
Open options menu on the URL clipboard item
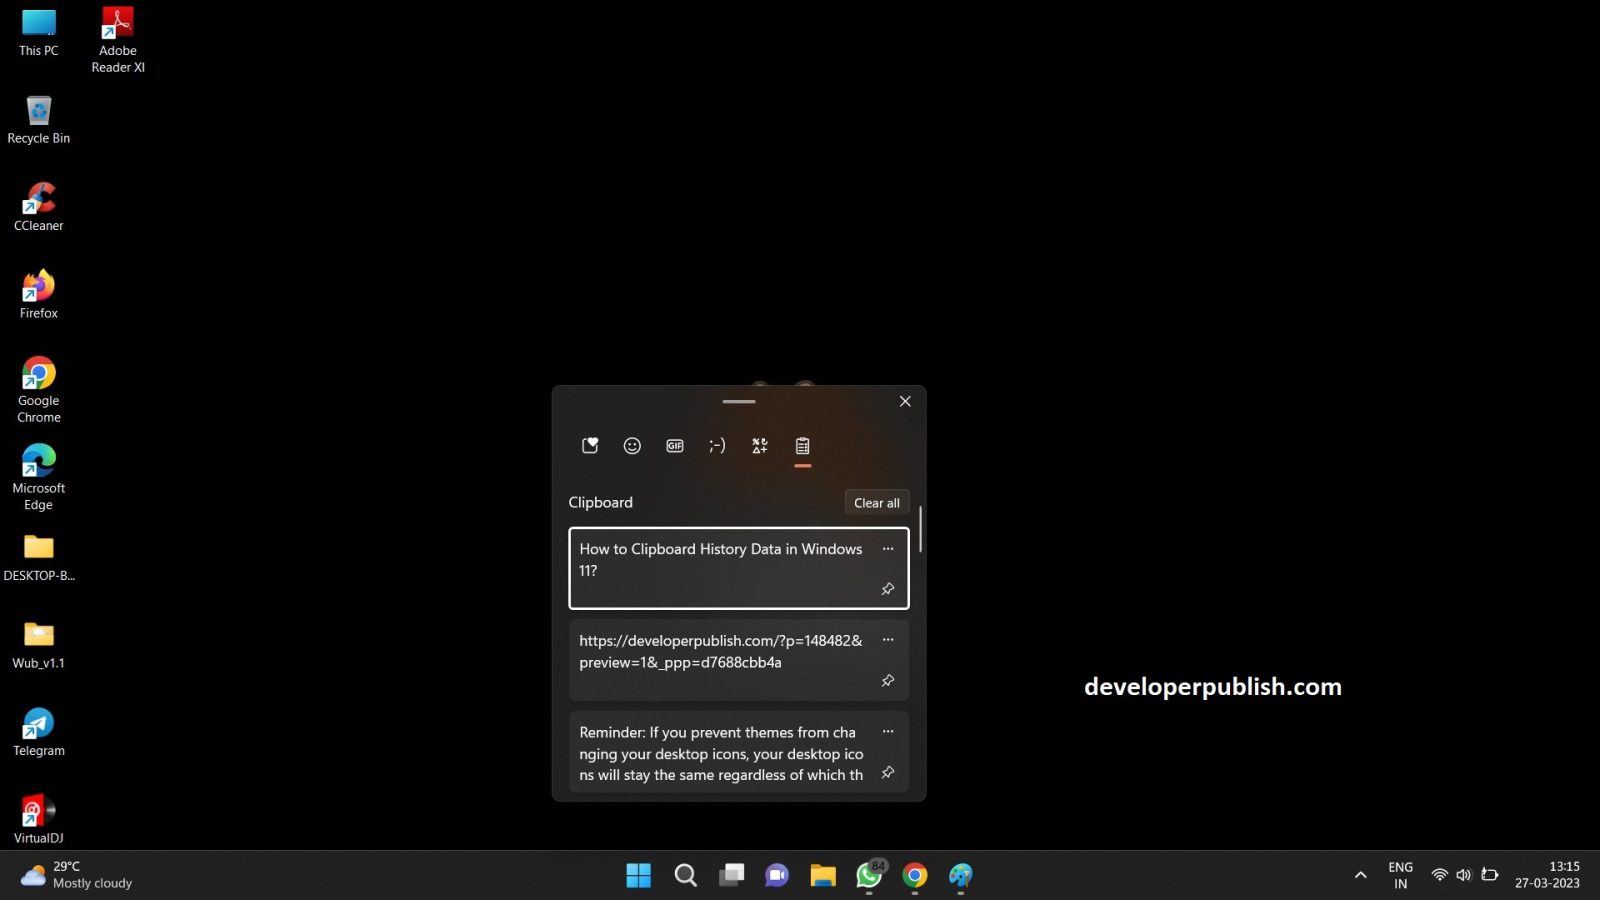887,639
